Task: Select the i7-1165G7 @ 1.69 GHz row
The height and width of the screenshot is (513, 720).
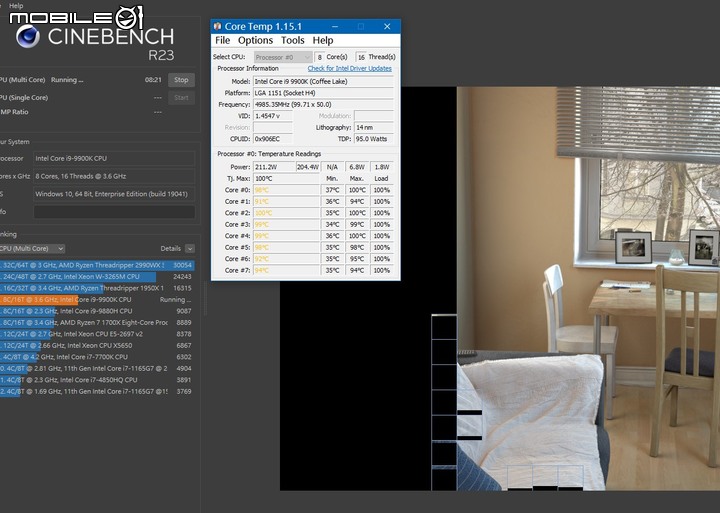Action: coord(97,391)
